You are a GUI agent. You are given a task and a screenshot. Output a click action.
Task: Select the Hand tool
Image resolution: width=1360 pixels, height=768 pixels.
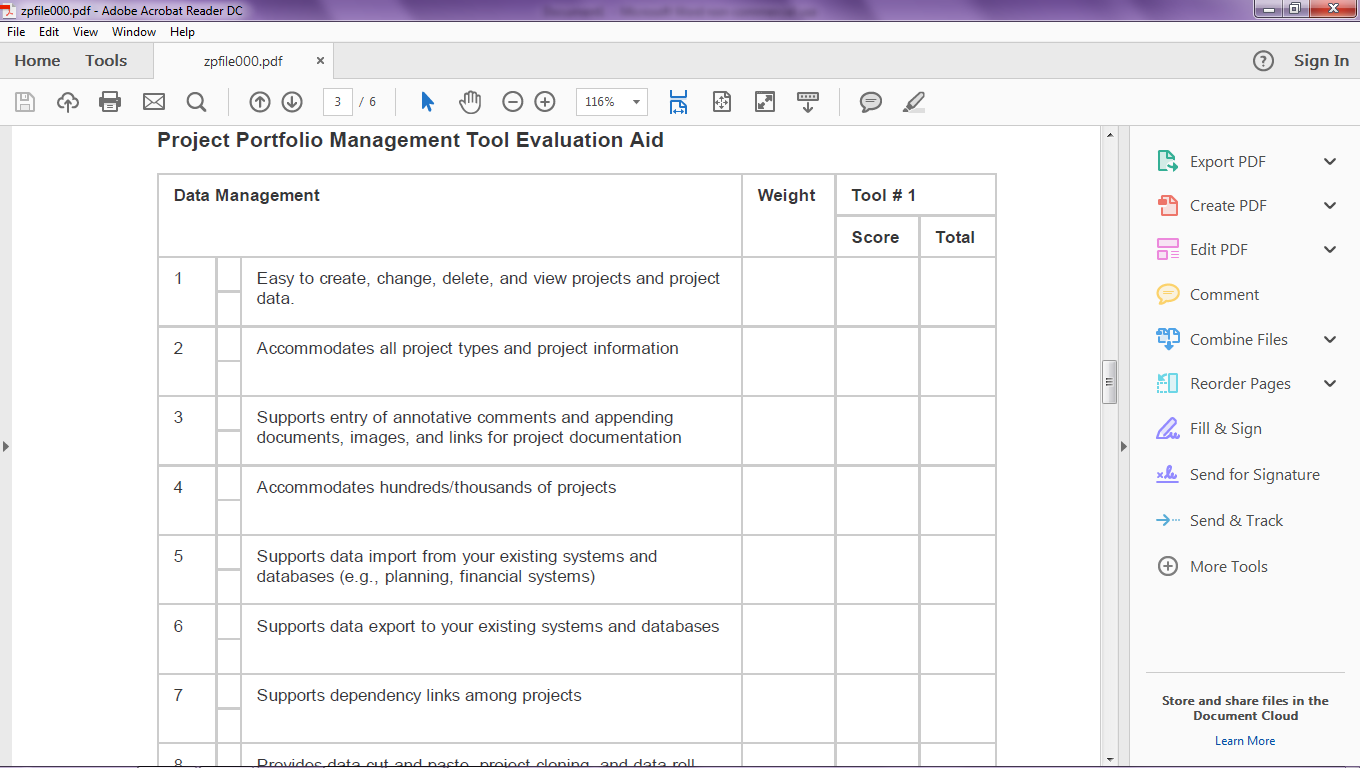click(469, 101)
